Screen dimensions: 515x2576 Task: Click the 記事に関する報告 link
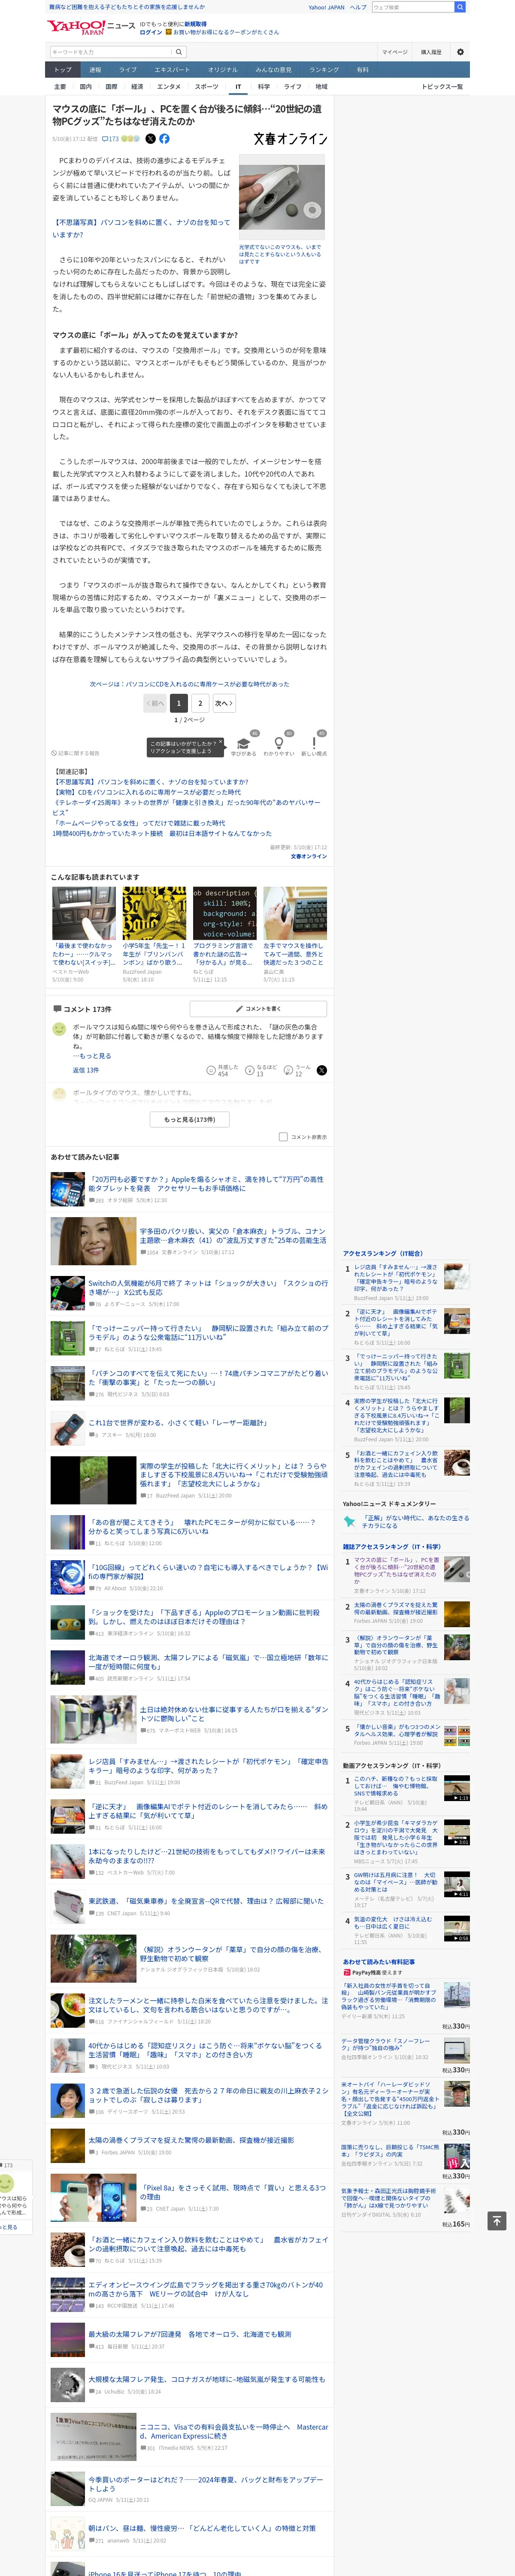[76, 753]
